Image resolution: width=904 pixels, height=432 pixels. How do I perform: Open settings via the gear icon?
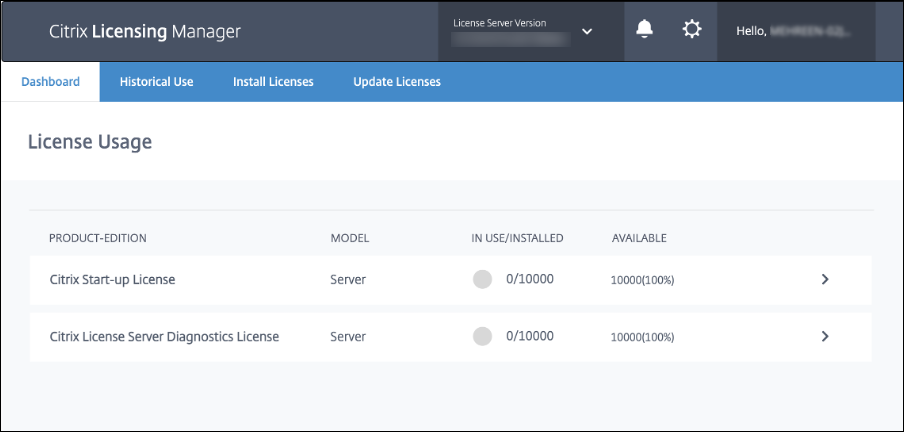692,30
